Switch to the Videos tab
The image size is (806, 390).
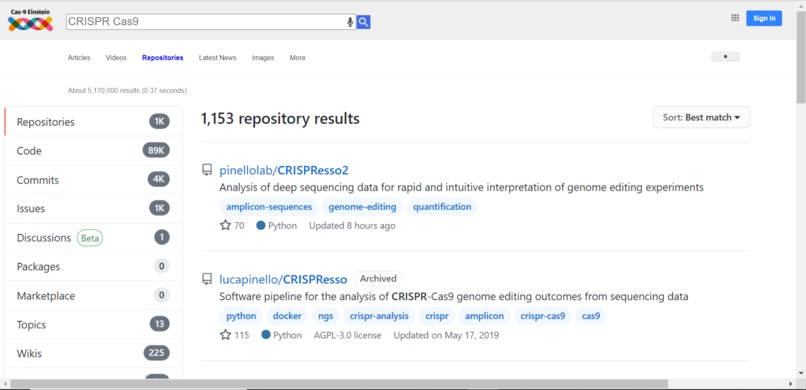[x=116, y=58]
